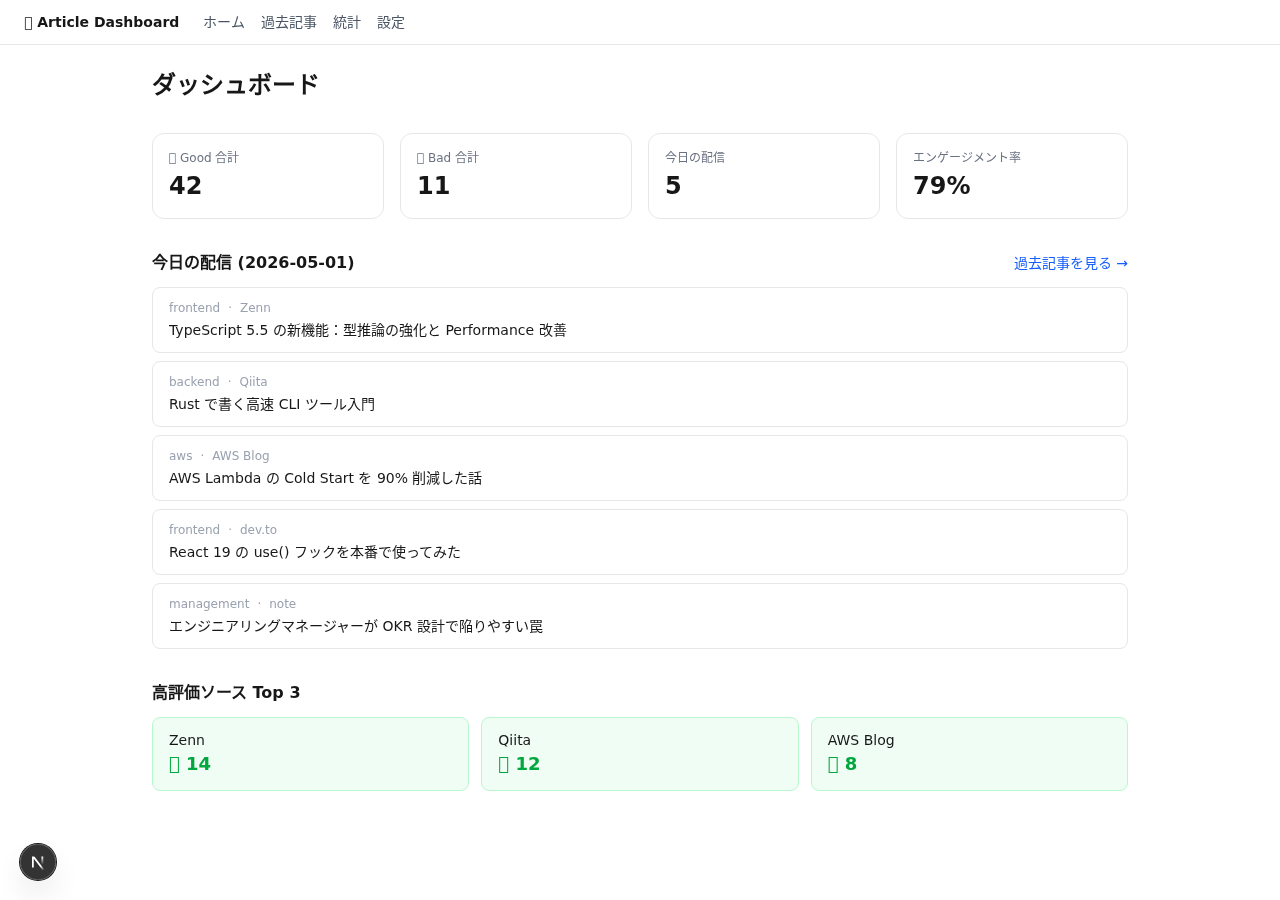Viewport: 1280px width, 900px height.
Task: Click the ダッシュボード page heading
Action: [235, 84]
